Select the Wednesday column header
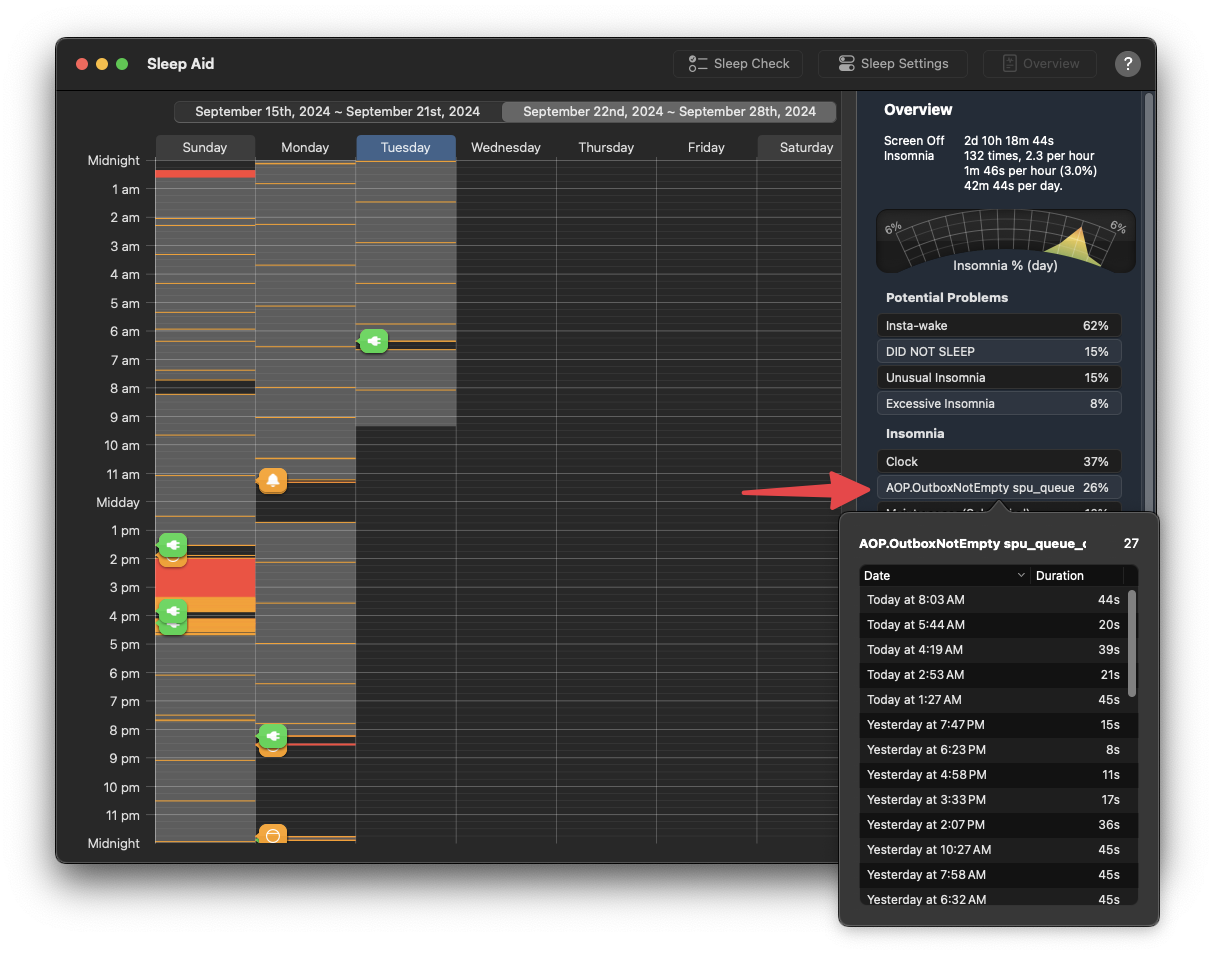Screen dimensions: 1212x966 [x=506, y=147]
